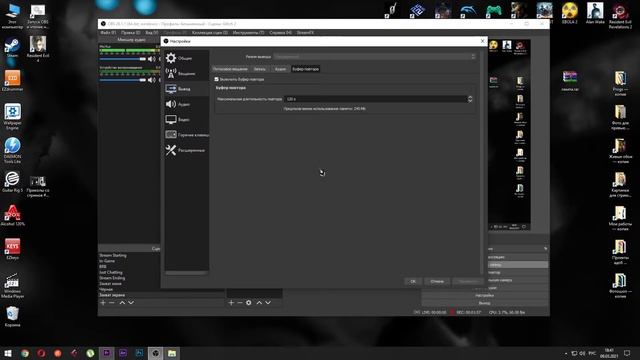Open the Video settings section monitor icon
This screenshot has width=640, height=360.
(171, 119)
